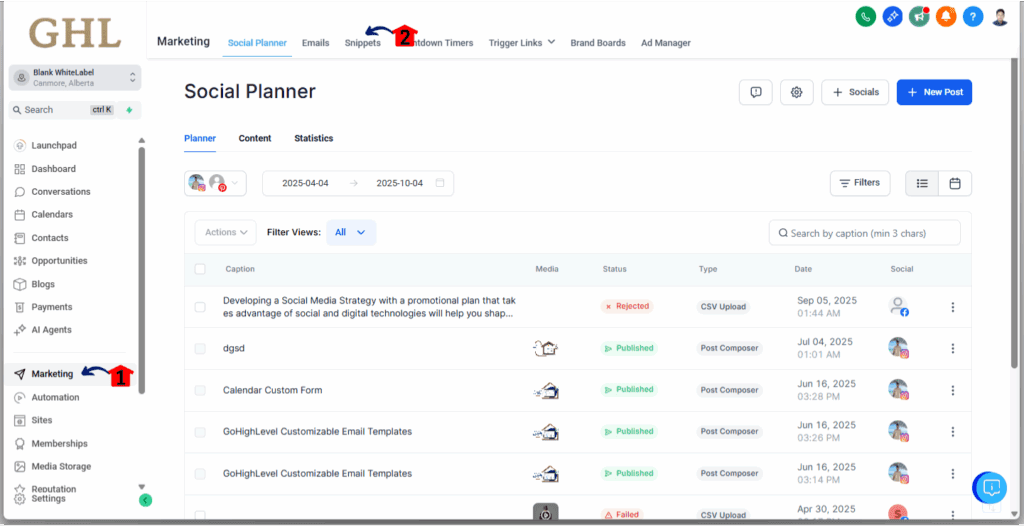Open the Brand Boards tab
1024x526 pixels.
(x=598, y=43)
